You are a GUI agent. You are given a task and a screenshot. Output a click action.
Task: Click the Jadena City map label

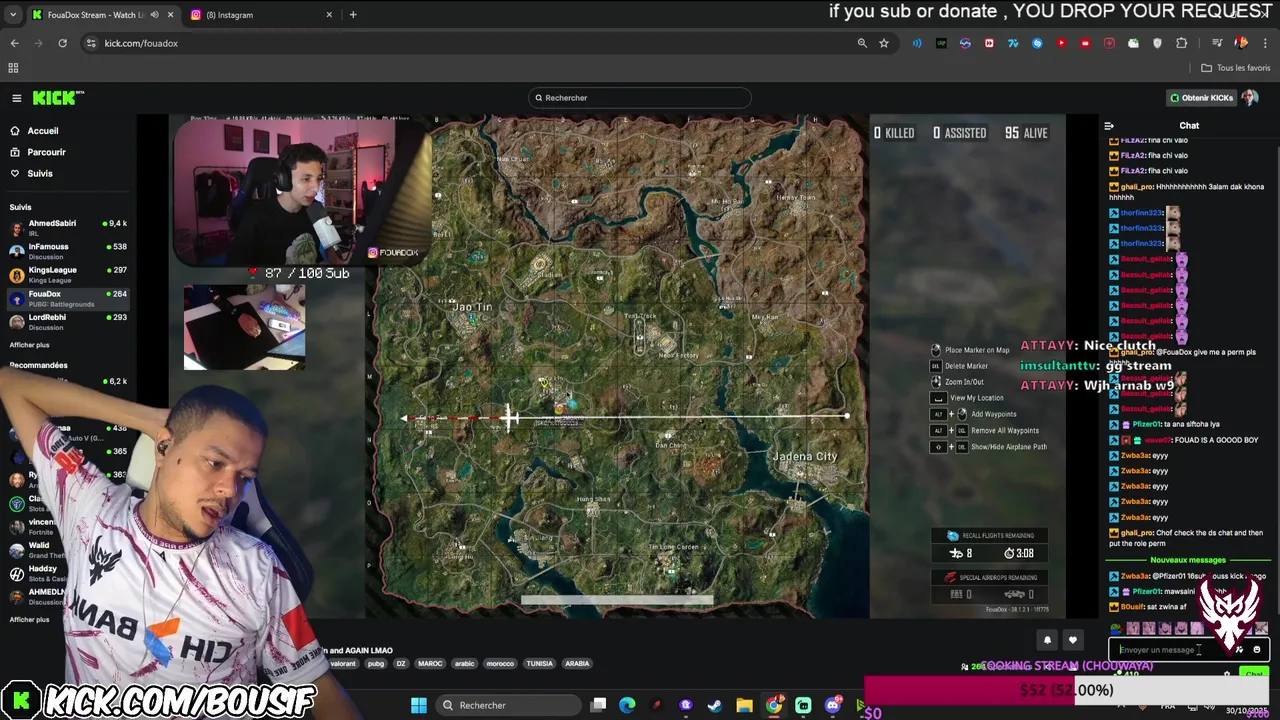[x=805, y=456]
